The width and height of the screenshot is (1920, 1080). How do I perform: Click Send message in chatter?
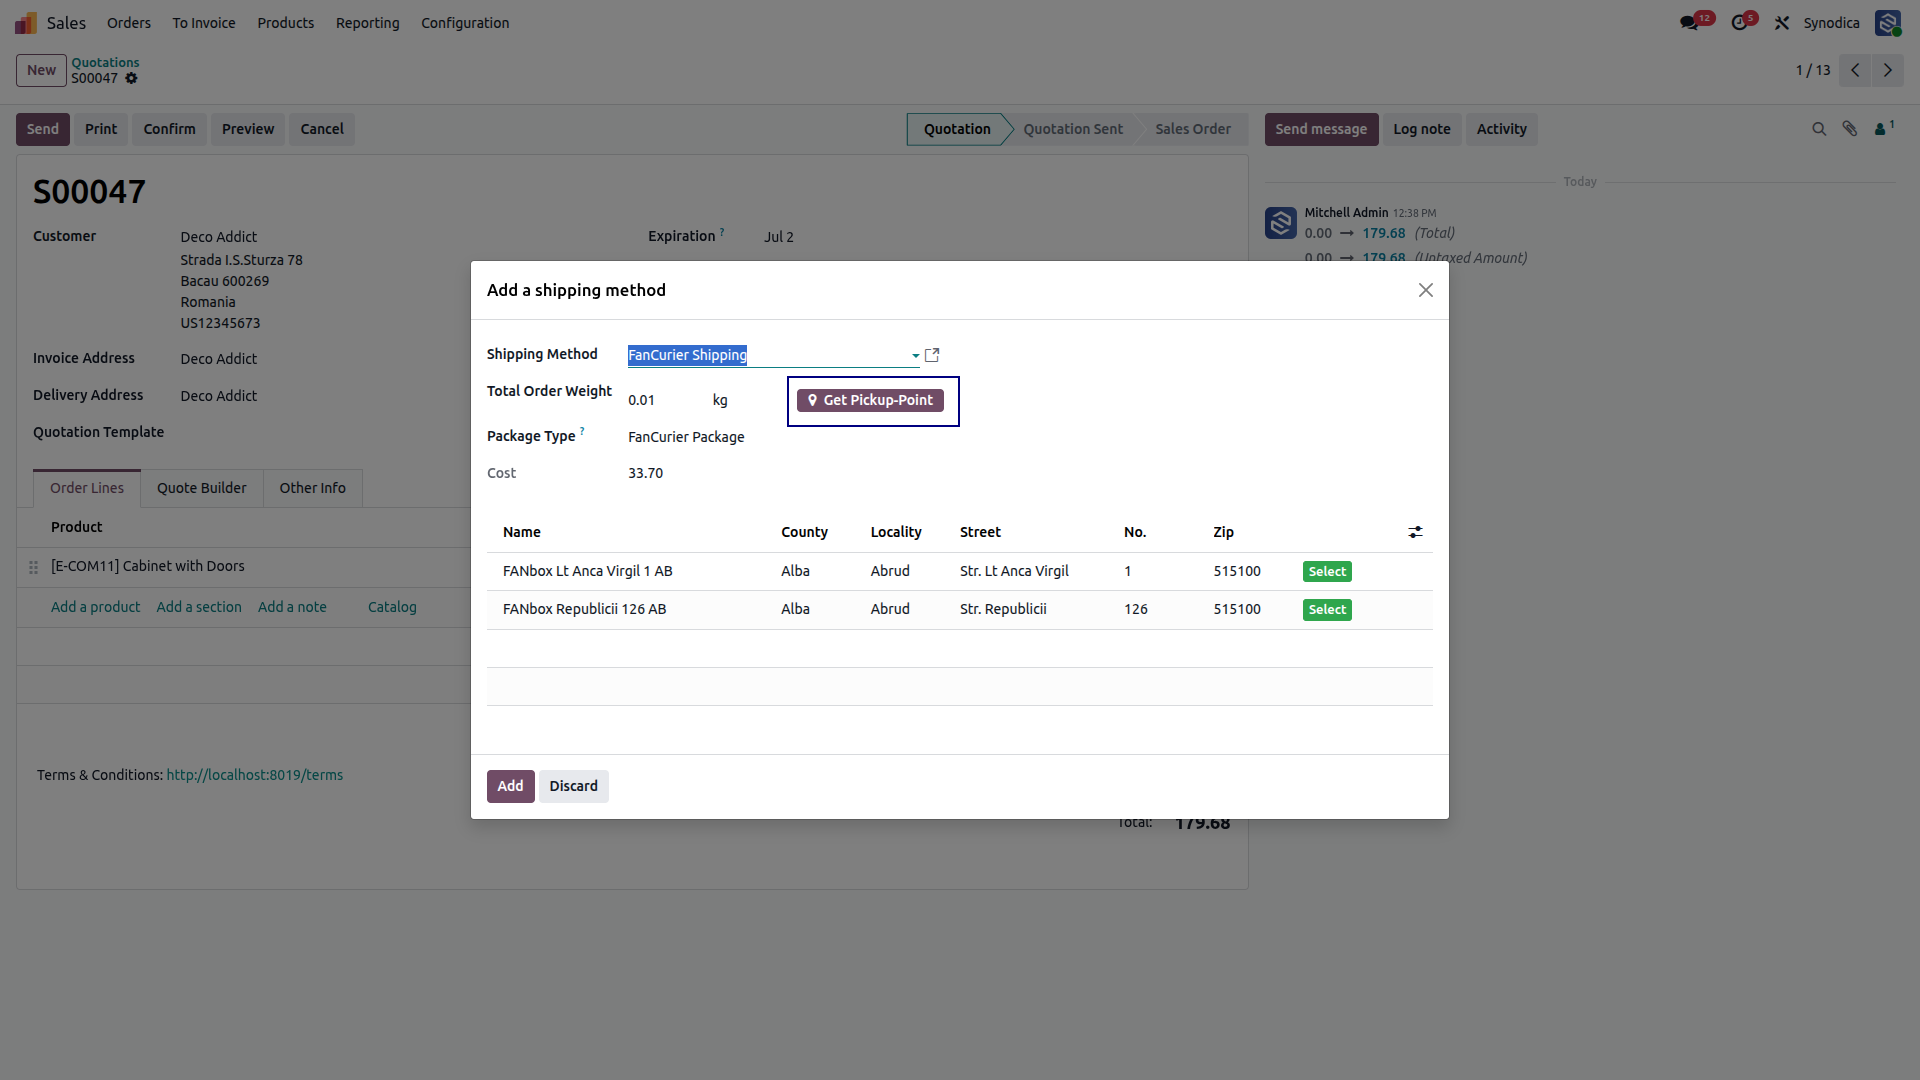click(1321, 129)
